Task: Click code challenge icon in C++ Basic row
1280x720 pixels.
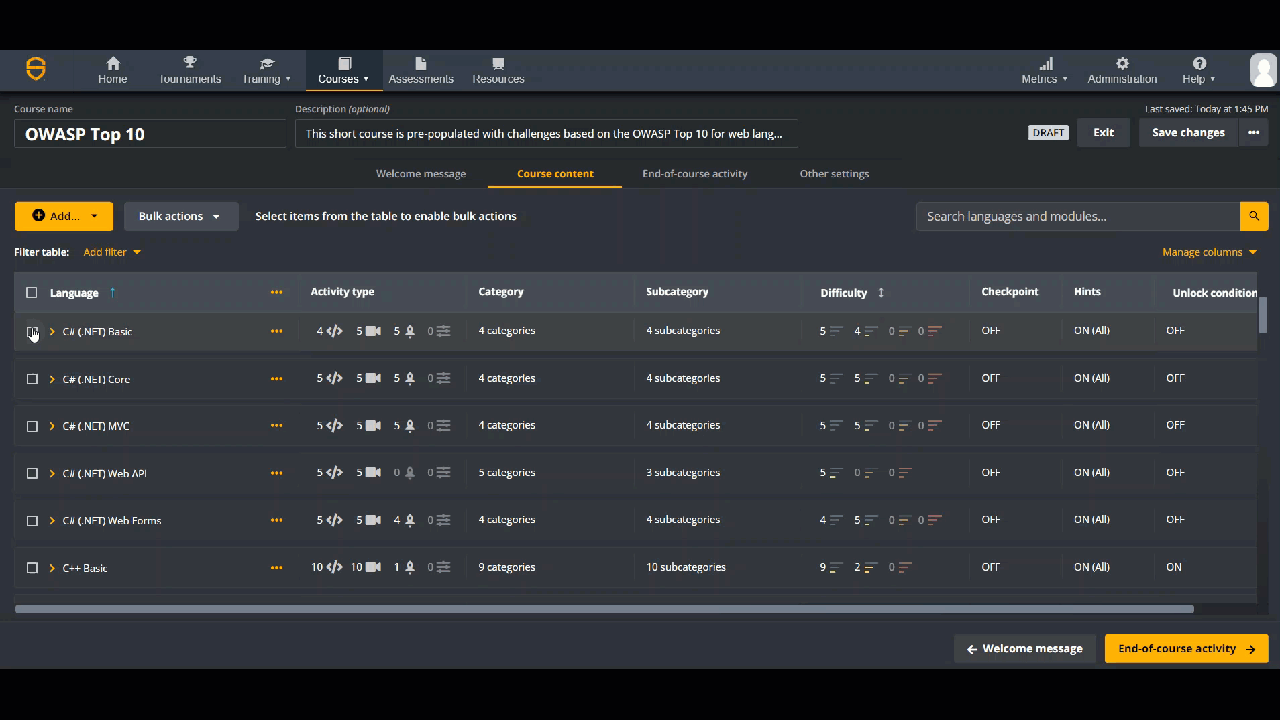Action: point(335,567)
